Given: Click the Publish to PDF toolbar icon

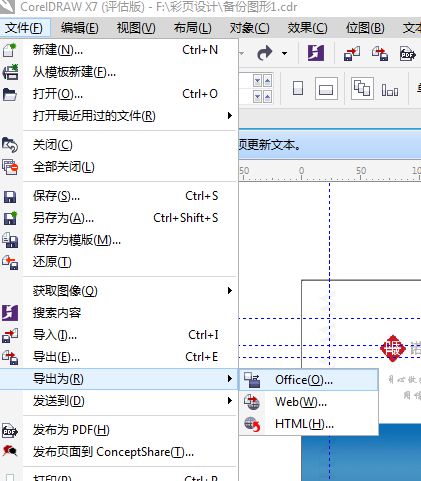Looking at the screenshot, I should (408, 53).
